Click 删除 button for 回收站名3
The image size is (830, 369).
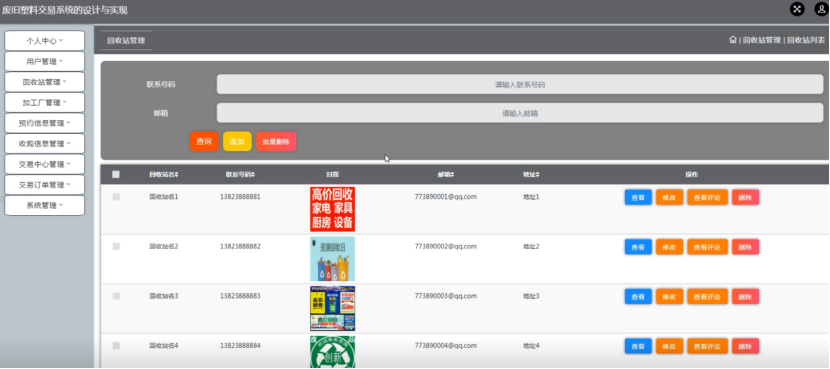(745, 296)
